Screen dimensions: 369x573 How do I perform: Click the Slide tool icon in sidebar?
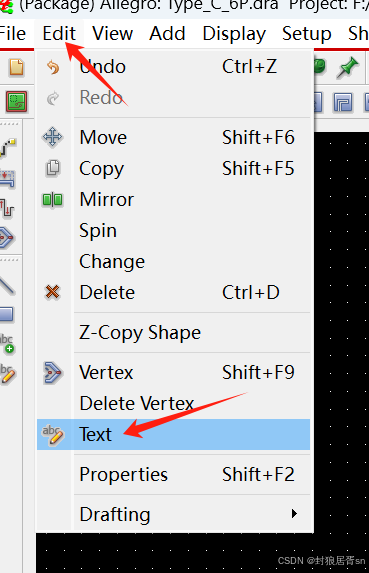click(7, 178)
